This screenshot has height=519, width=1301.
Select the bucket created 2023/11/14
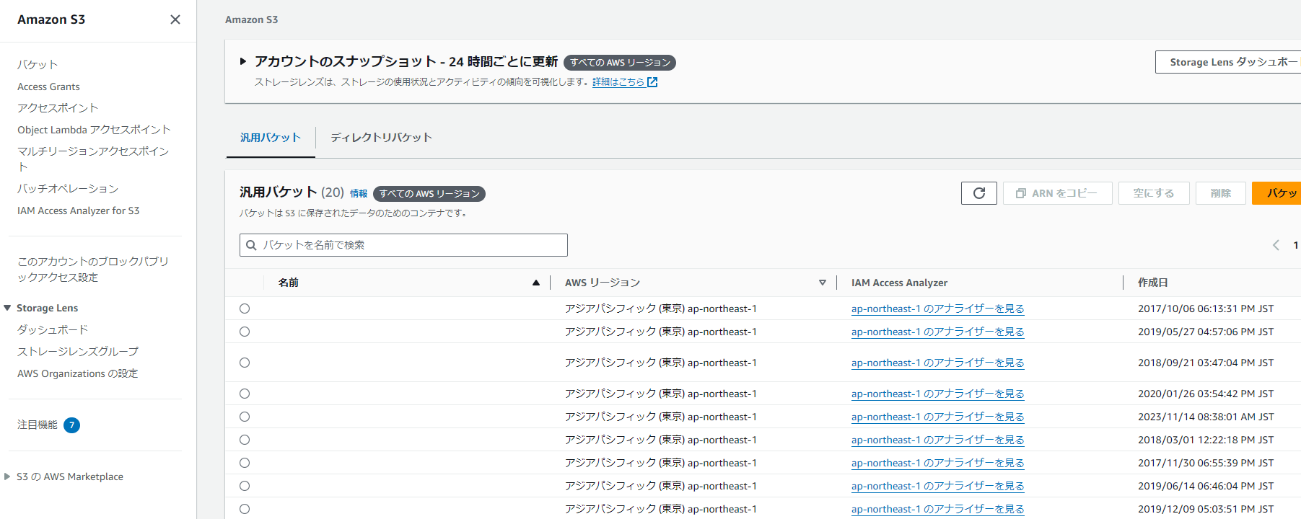pos(245,417)
